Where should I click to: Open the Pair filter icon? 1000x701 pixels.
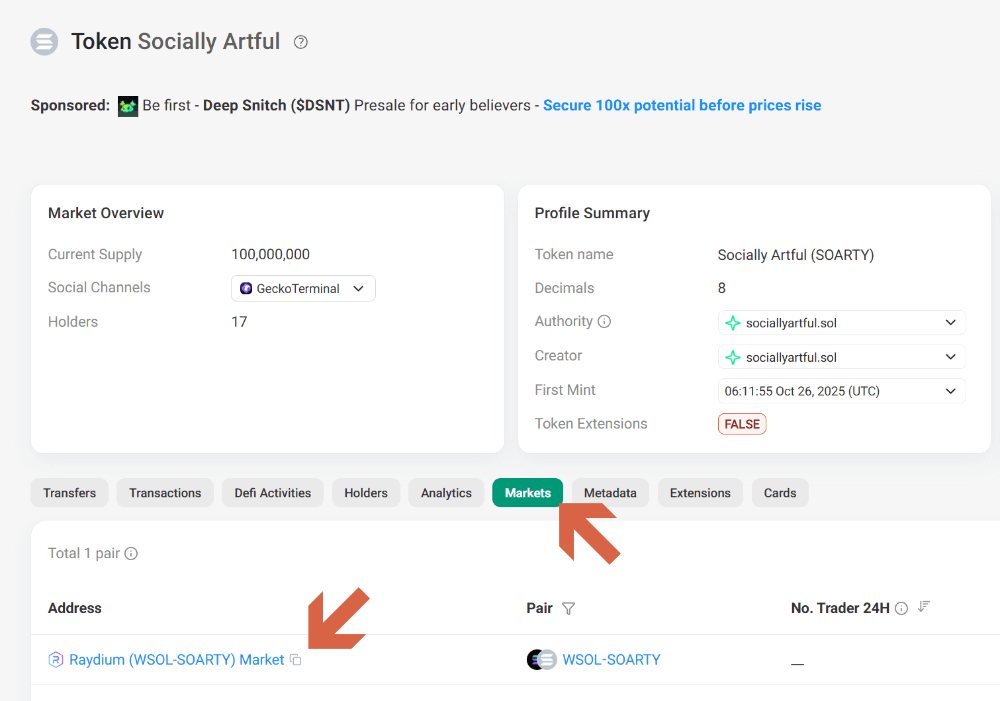[x=569, y=608]
